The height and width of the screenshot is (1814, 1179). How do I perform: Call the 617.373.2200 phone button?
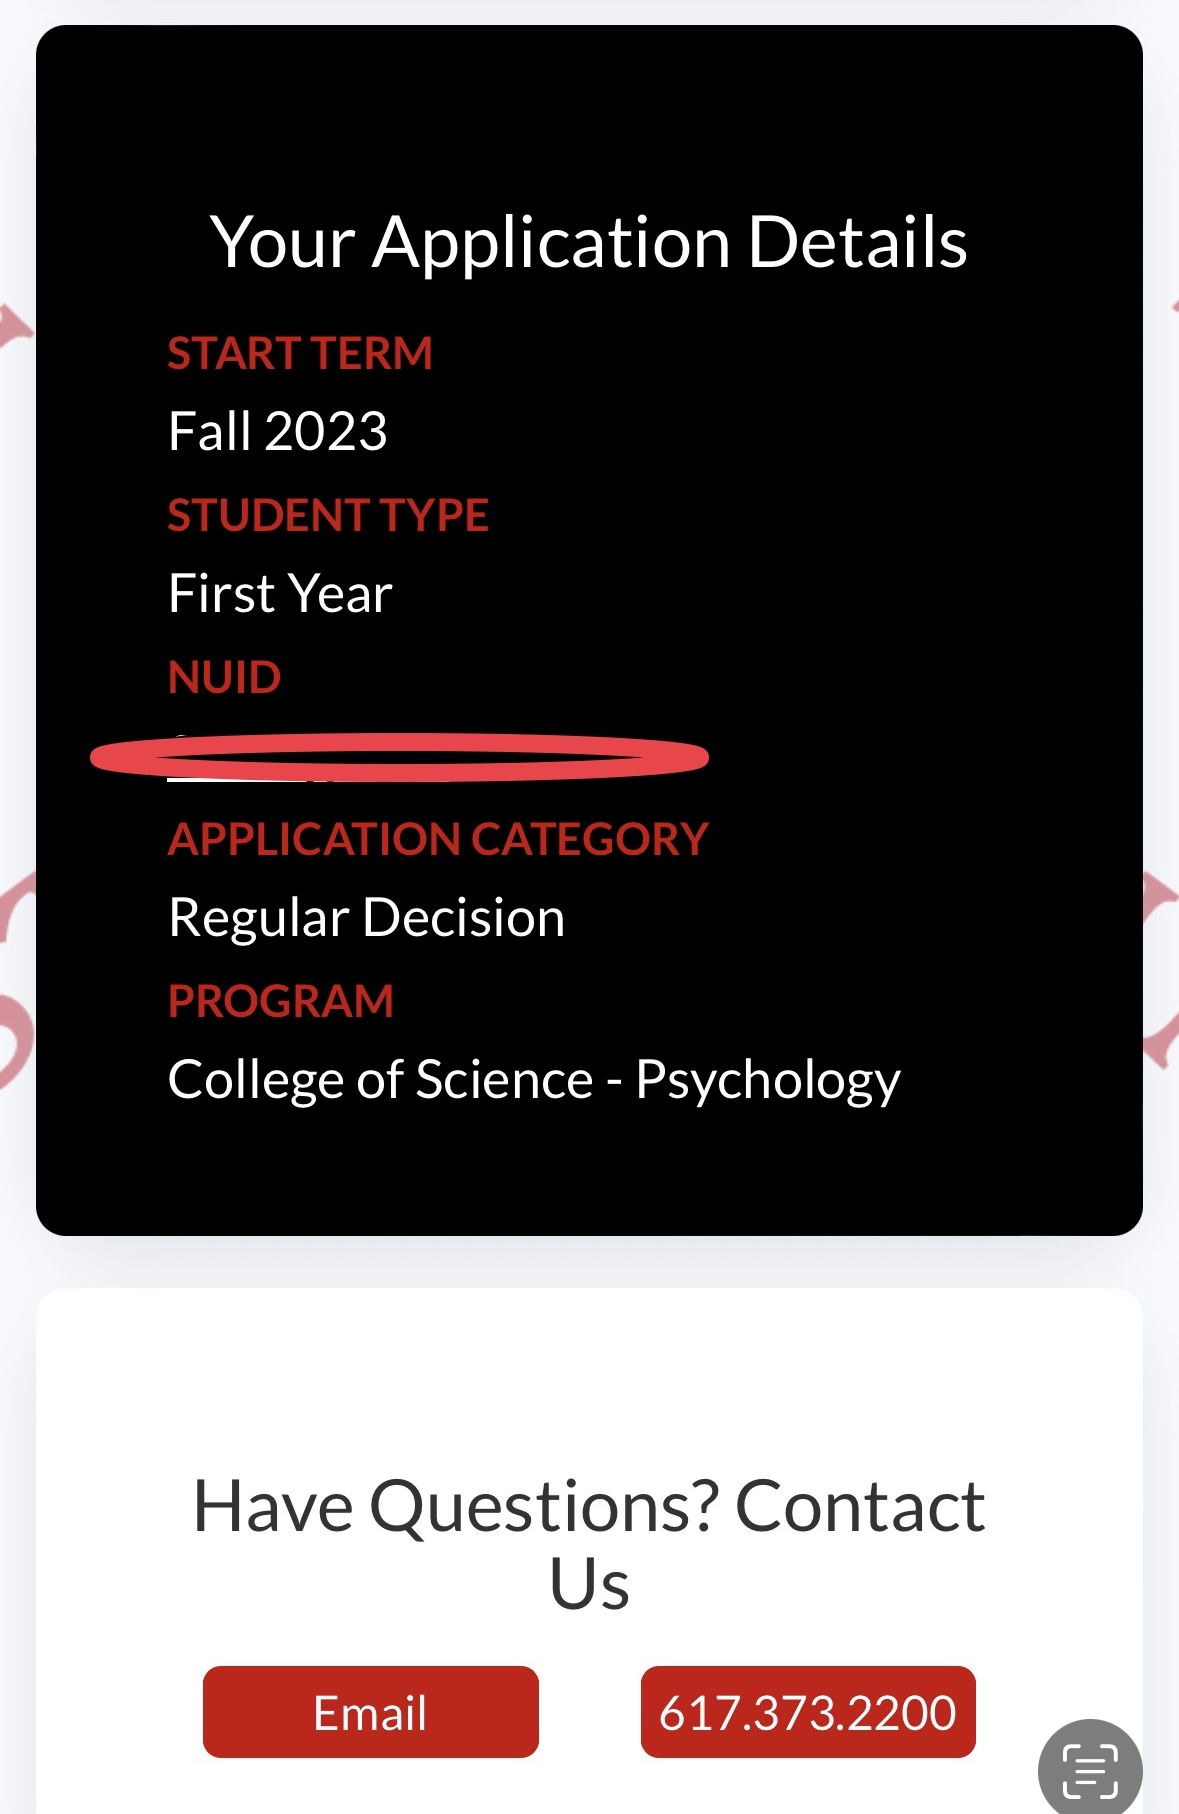[x=808, y=1712]
